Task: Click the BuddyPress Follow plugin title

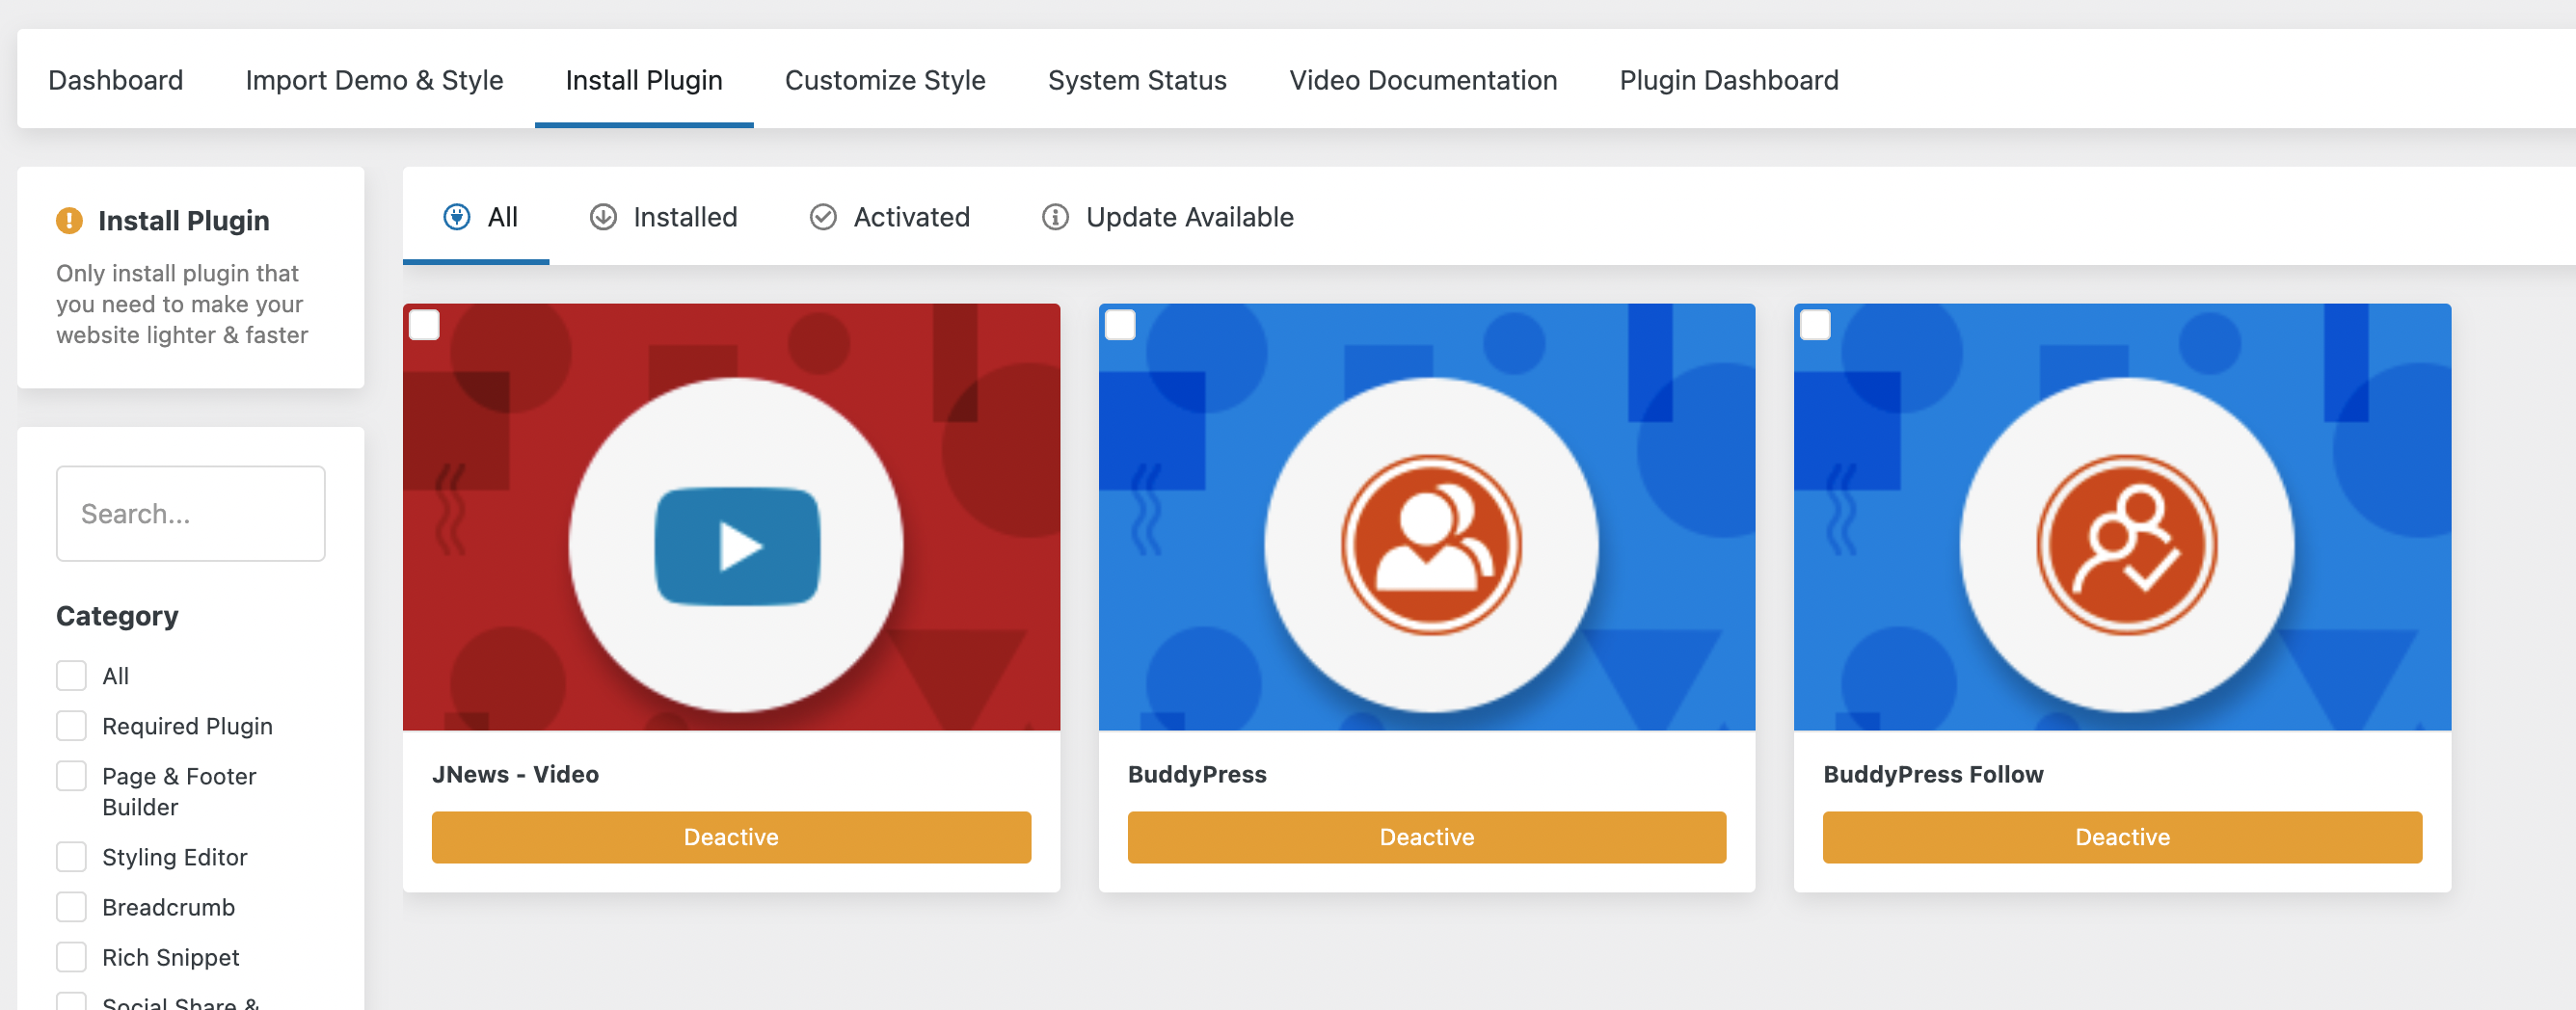Action: tap(1933, 774)
